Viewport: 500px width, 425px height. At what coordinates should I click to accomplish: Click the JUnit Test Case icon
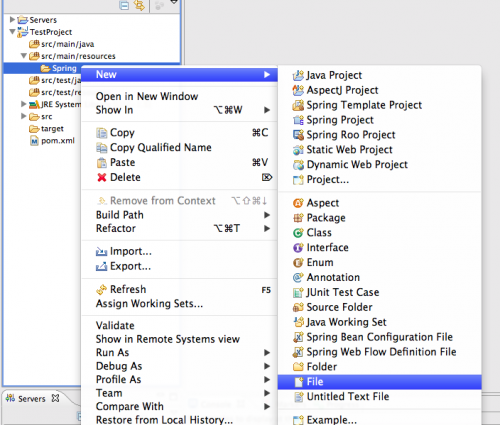(x=298, y=292)
